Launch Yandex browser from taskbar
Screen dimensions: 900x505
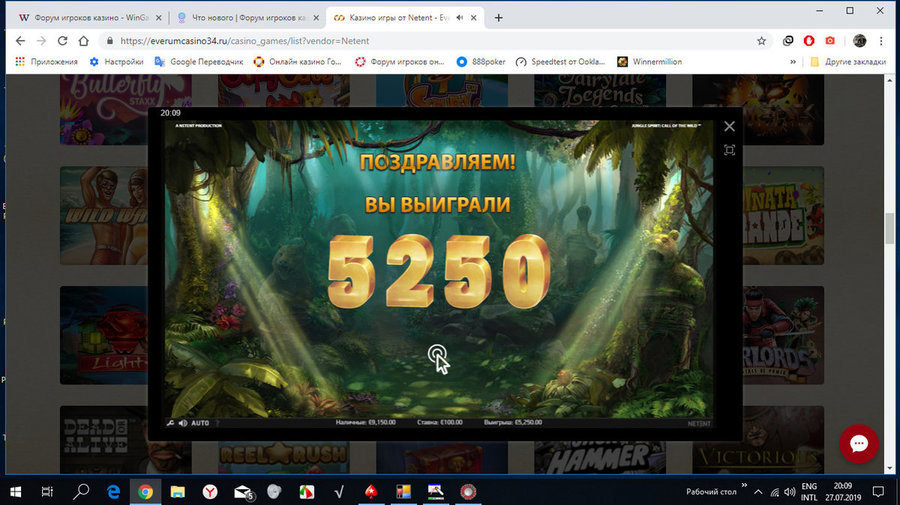point(210,492)
